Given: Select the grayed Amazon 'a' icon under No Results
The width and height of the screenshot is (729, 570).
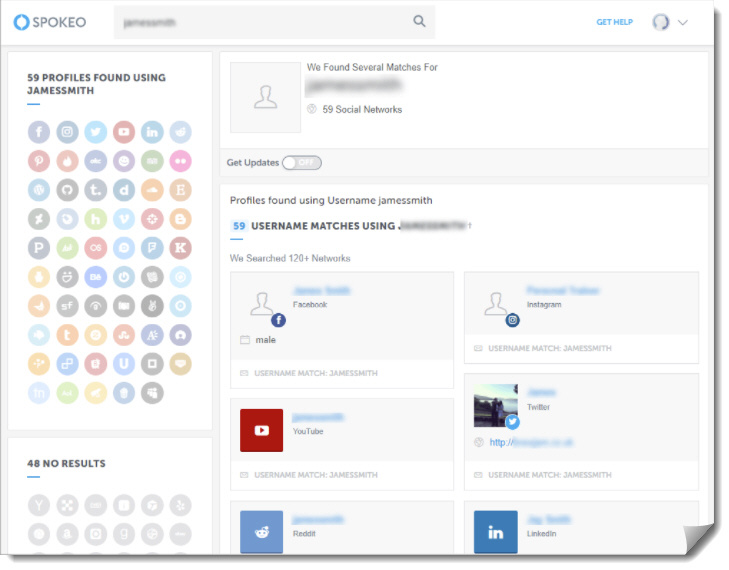Looking at the screenshot, I should click(67, 534).
